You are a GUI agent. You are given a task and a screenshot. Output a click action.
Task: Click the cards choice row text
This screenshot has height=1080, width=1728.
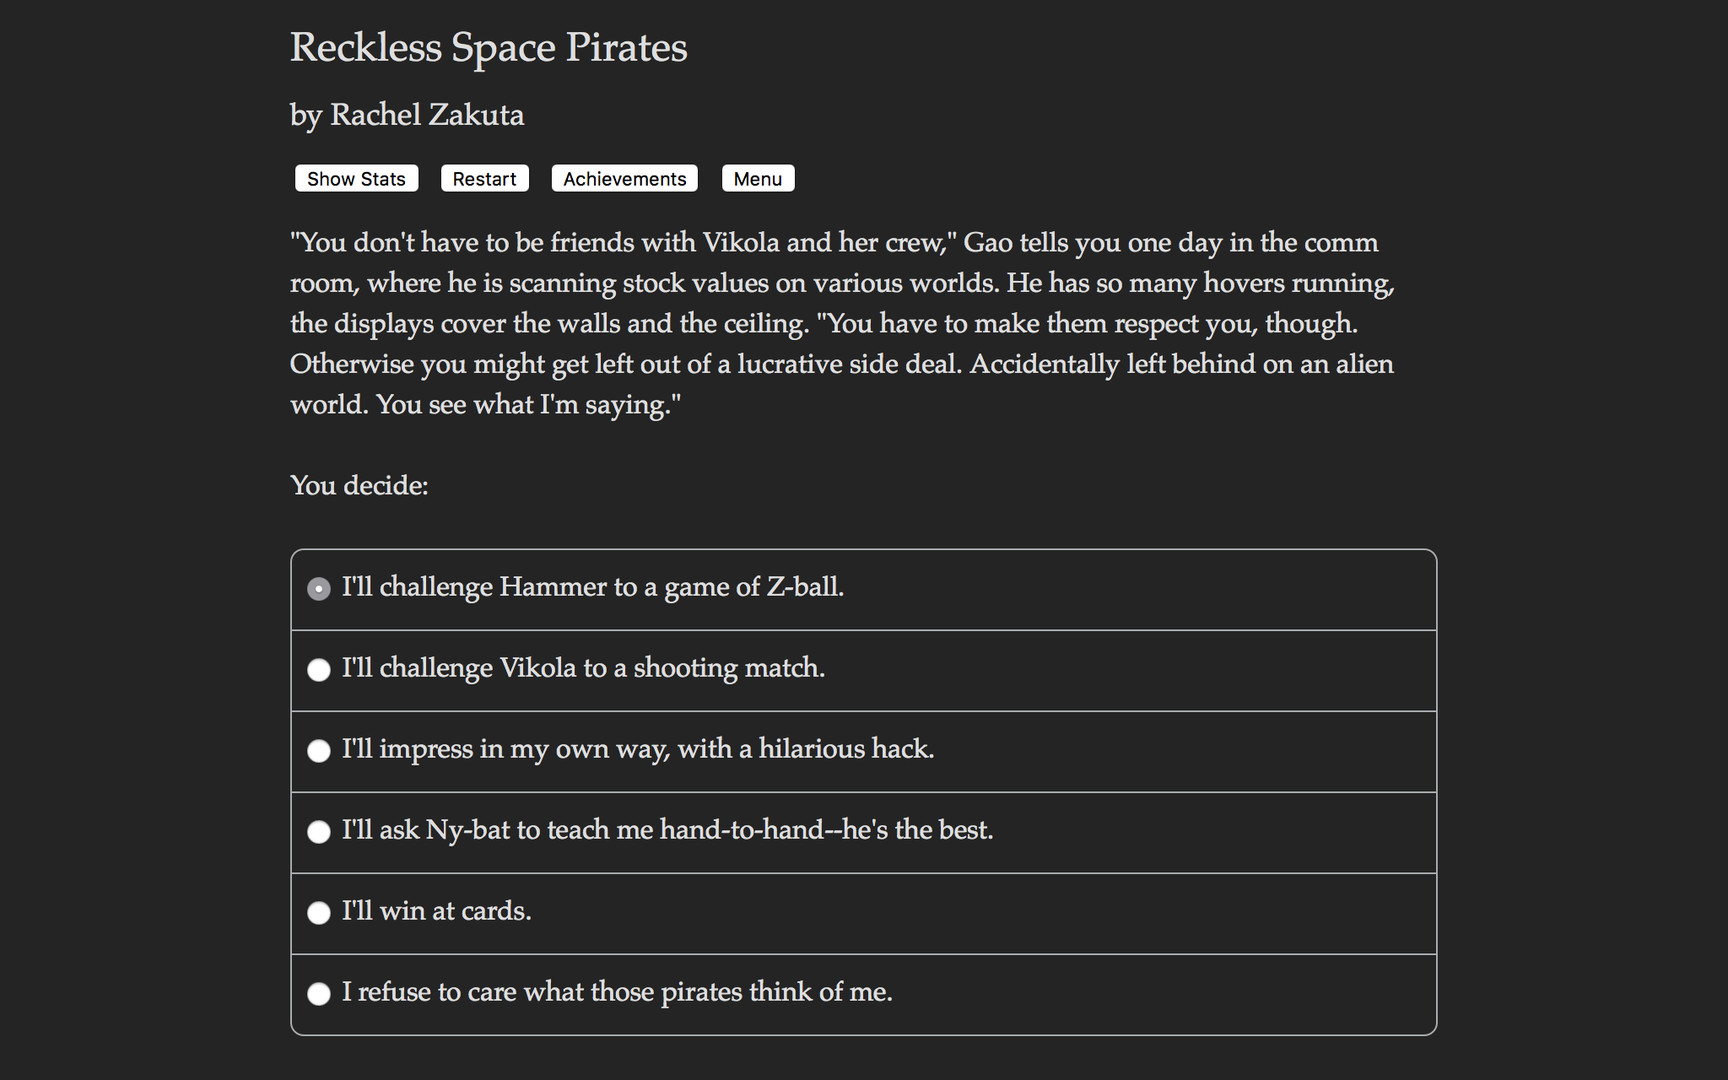click(437, 911)
